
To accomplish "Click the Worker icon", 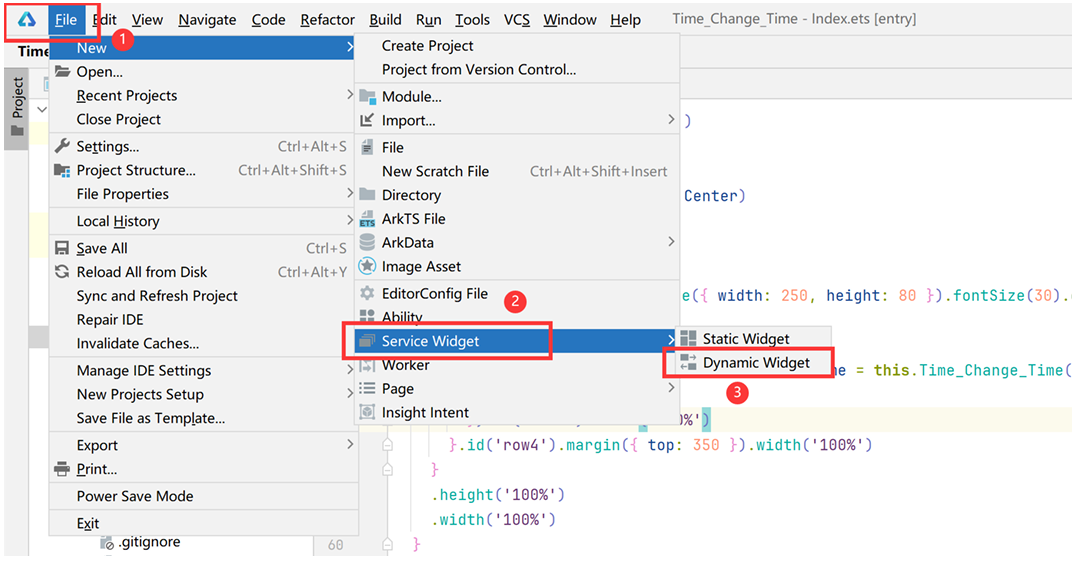I will click(x=367, y=365).
